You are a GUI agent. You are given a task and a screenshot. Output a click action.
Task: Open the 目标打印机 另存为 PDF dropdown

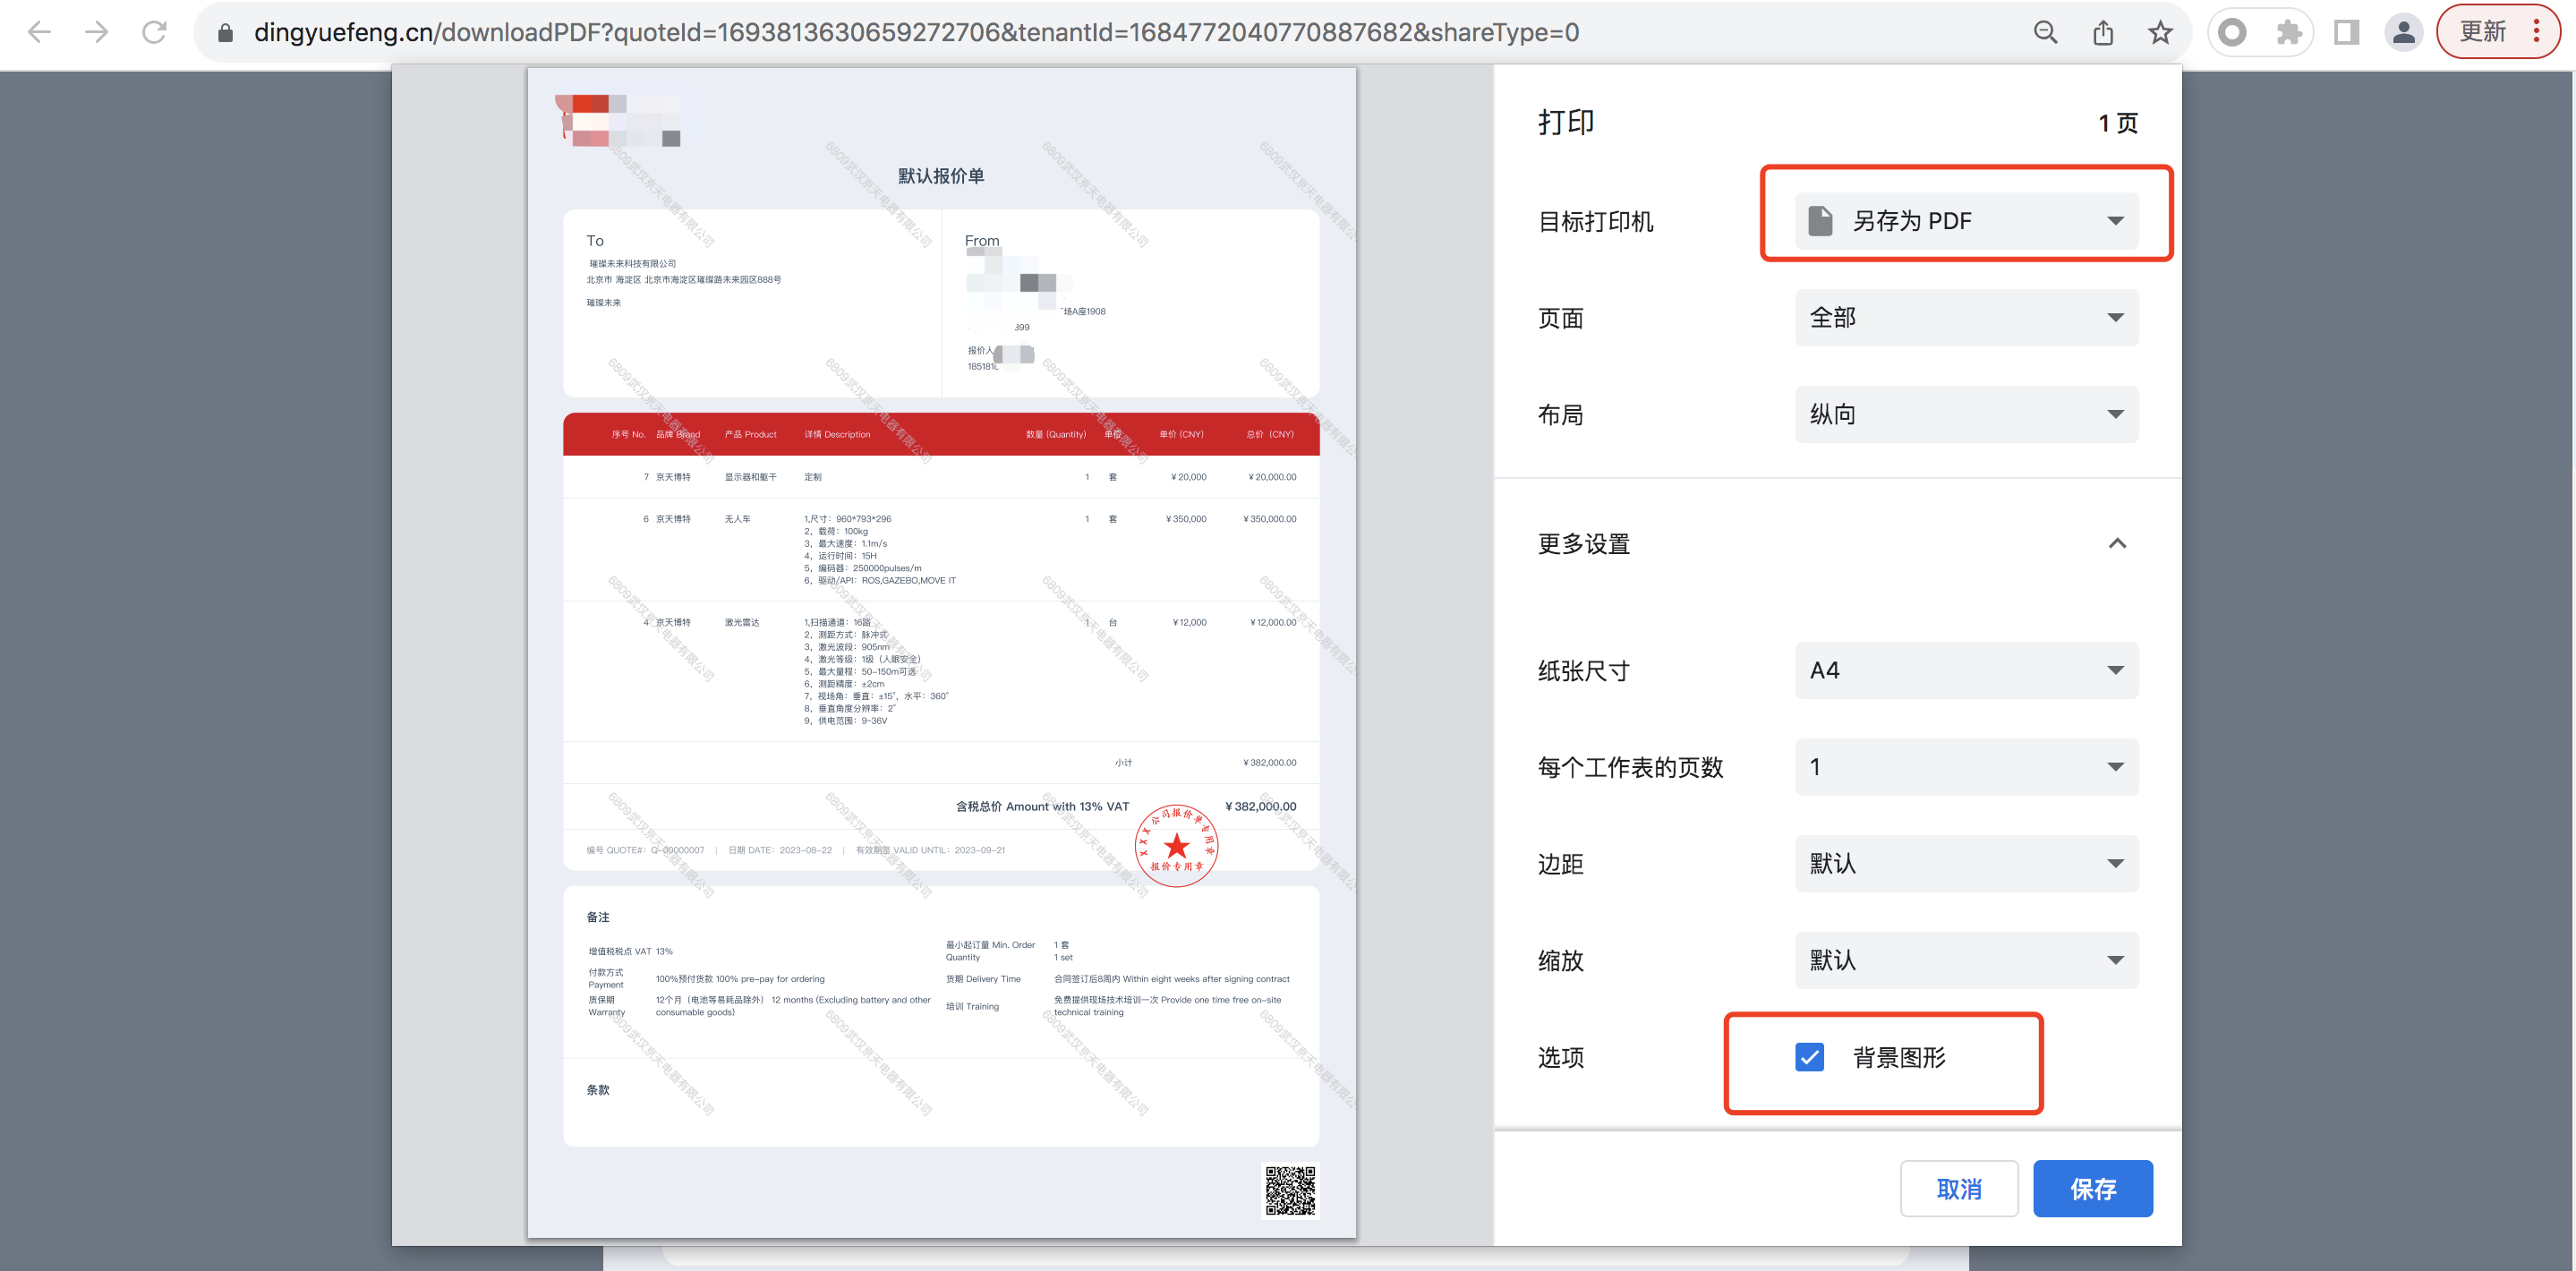pos(1966,221)
